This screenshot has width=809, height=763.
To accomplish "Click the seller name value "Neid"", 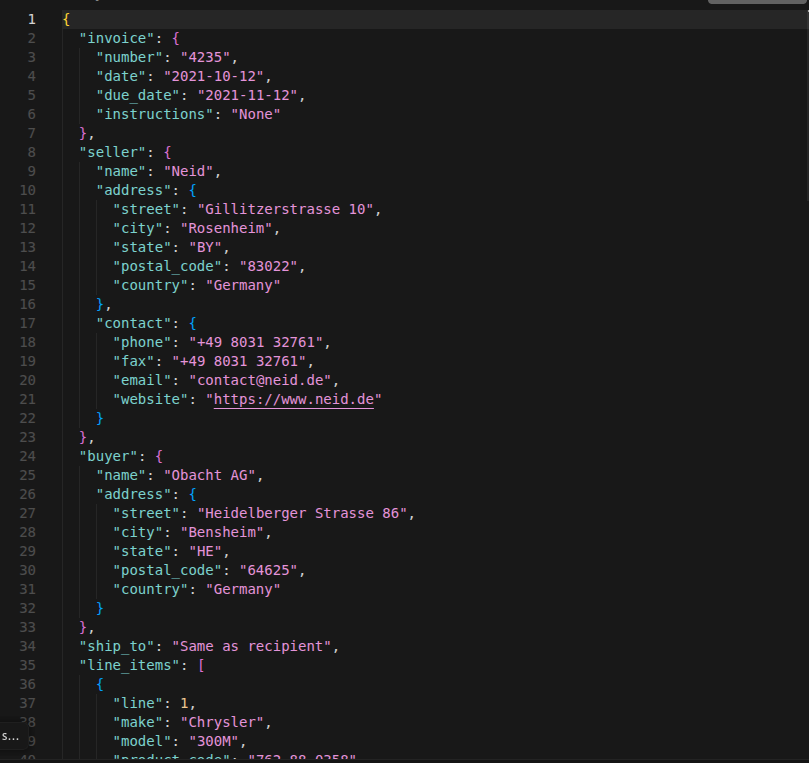I will (x=188, y=172).
